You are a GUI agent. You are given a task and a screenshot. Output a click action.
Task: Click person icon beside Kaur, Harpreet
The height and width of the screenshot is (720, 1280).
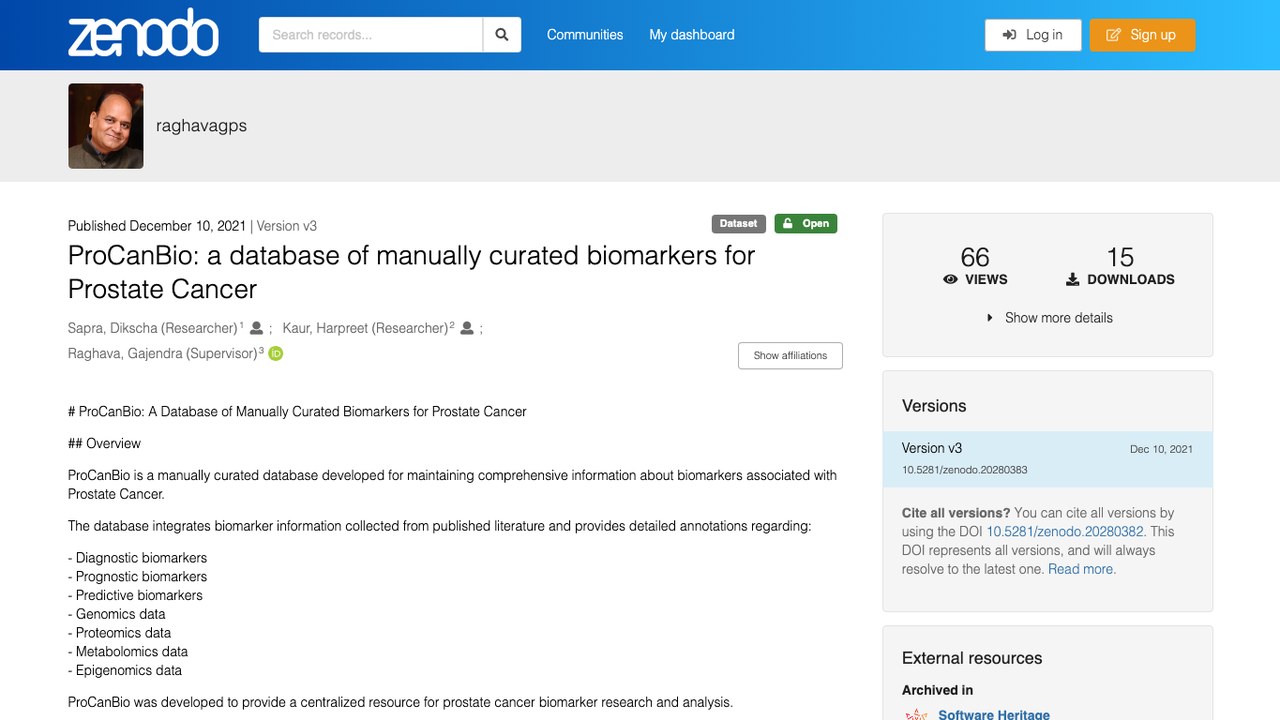(x=467, y=328)
